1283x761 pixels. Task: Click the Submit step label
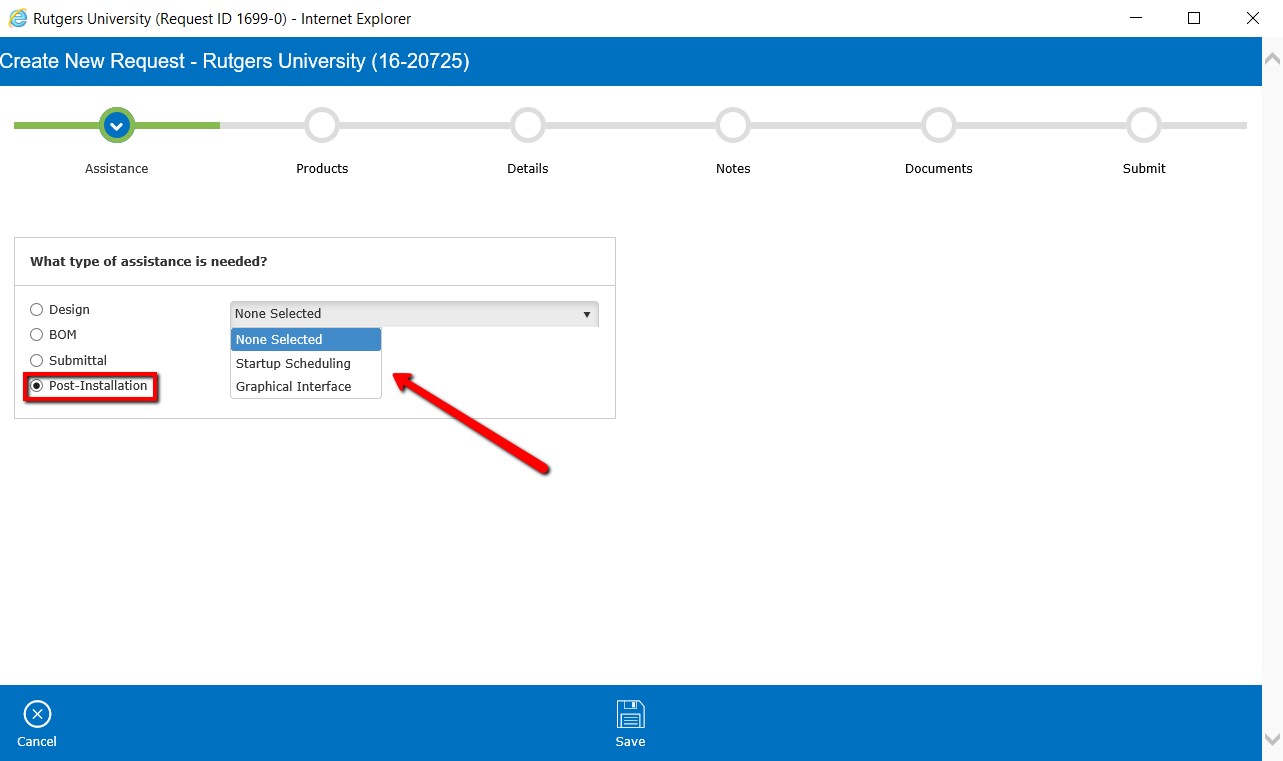point(1144,169)
